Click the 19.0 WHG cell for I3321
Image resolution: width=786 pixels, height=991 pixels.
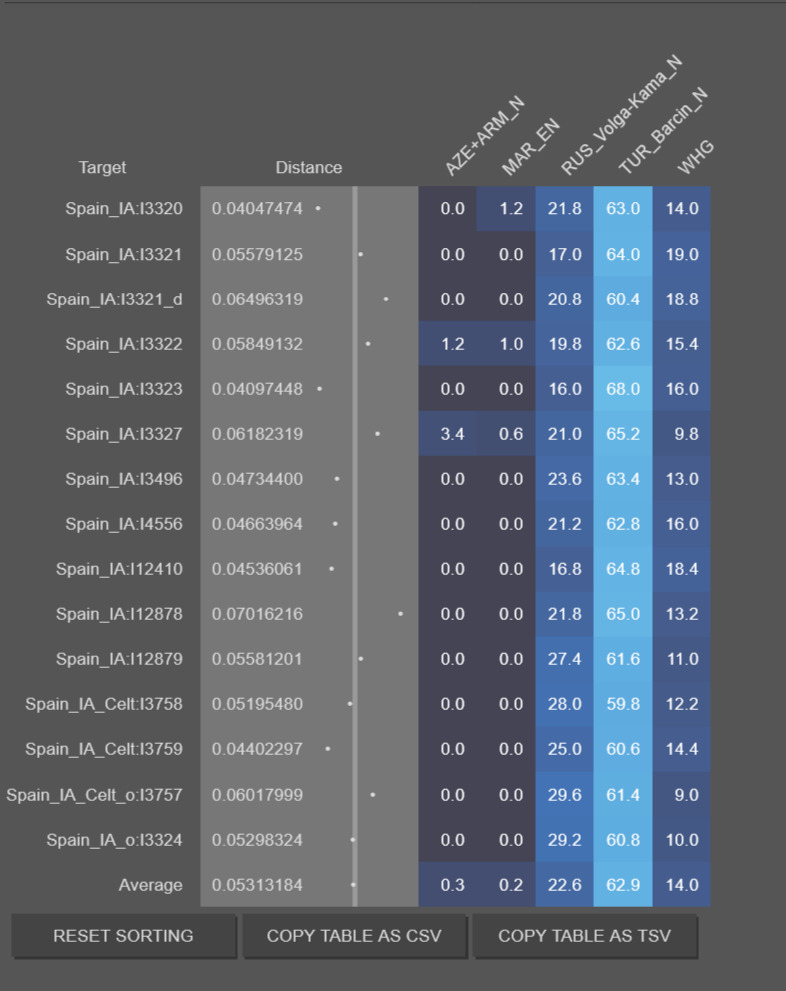[682, 254]
